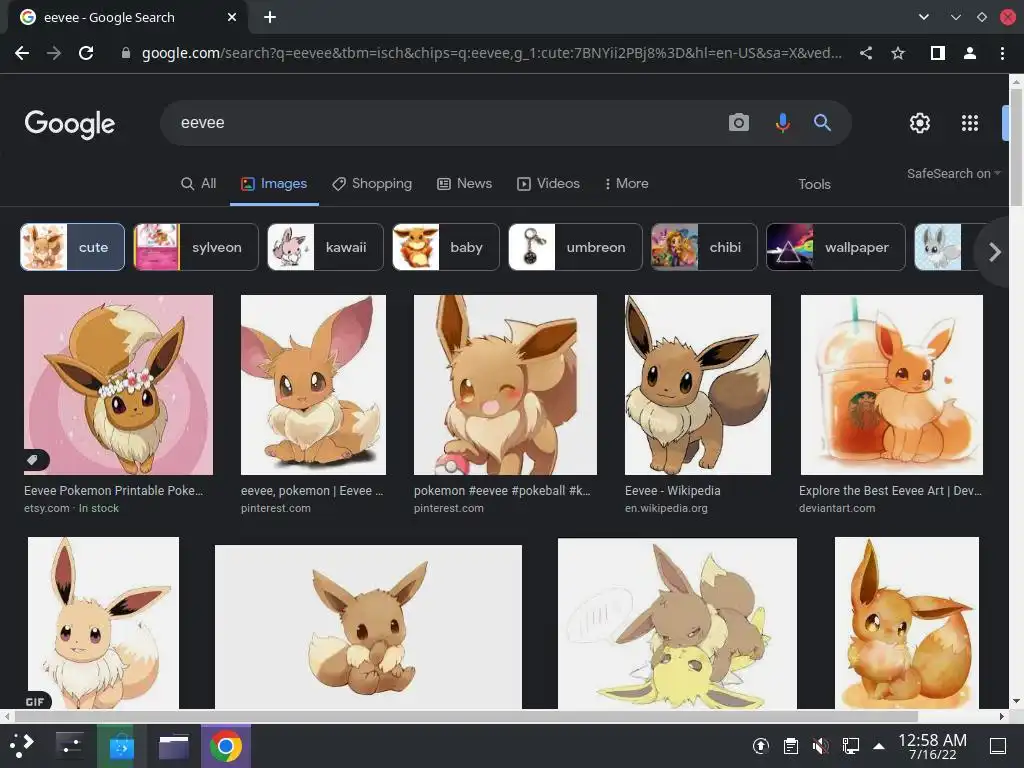Go back with the browser back arrow

(x=22, y=54)
